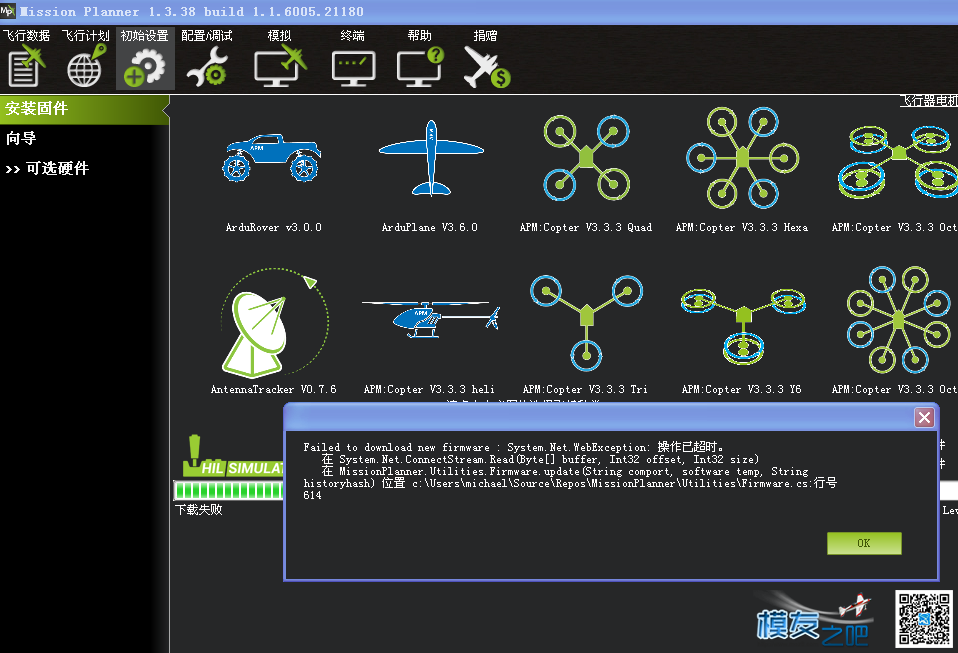
Task: Click the APM:Copter V3.3.3 heli label
Action: [x=429, y=389]
